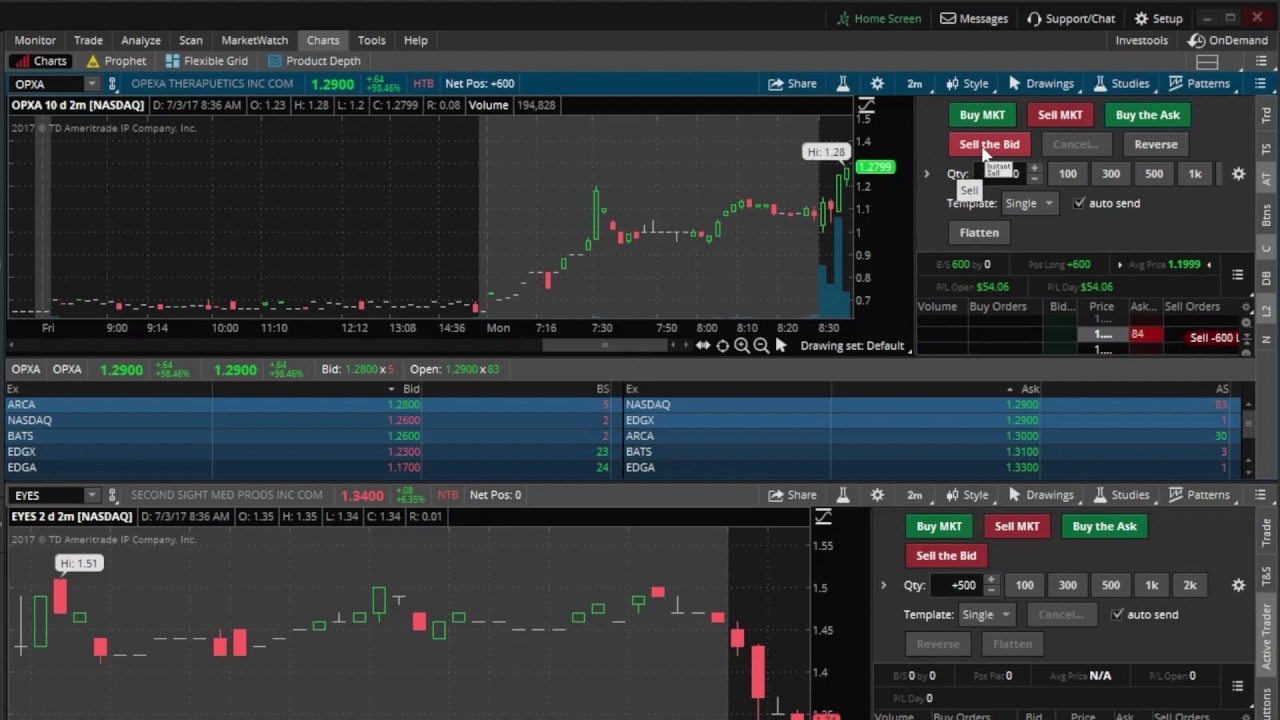Open Template Single dropdown in OPXA panel
This screenshot has width=1280, height=720.
pos(1029,203)
